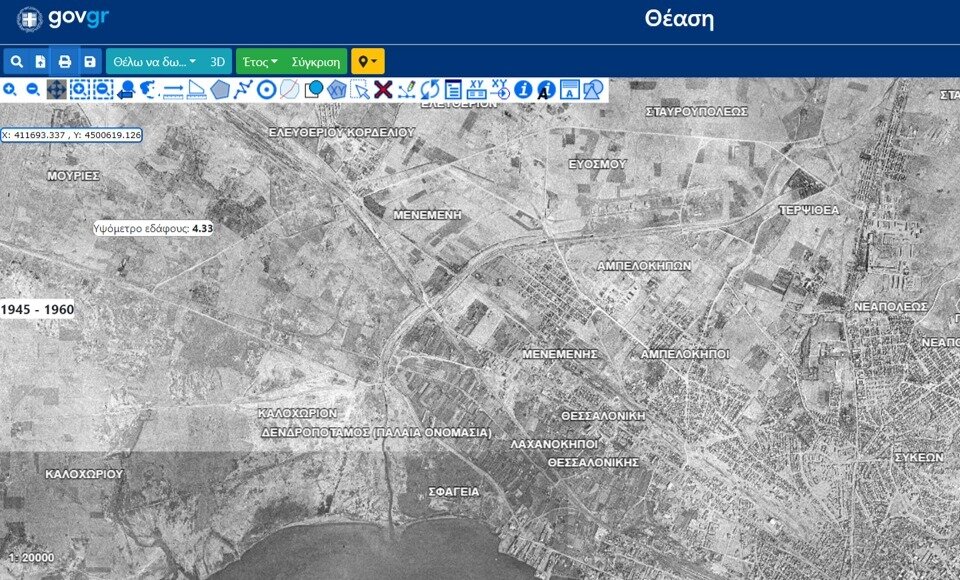Click the 'ΚΑΛΟΧΩΡΙΟΝ' map label
960x580 pixels.
(298, 413)
